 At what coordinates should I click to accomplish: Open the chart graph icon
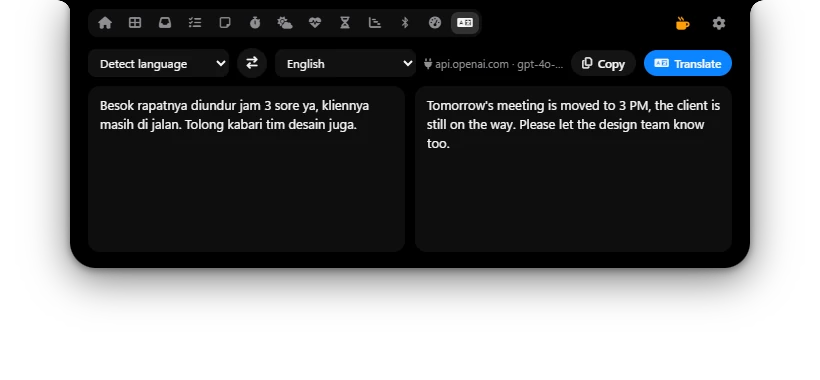point(374,23)
